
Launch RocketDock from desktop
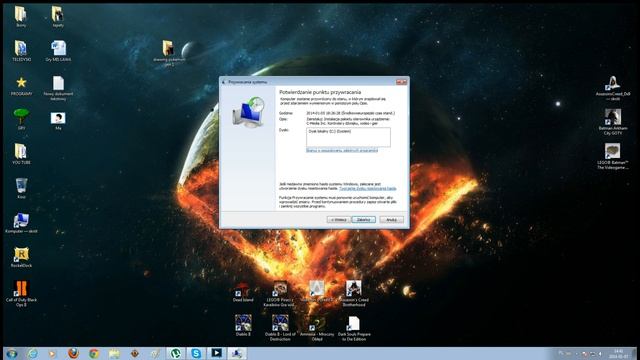21,257
